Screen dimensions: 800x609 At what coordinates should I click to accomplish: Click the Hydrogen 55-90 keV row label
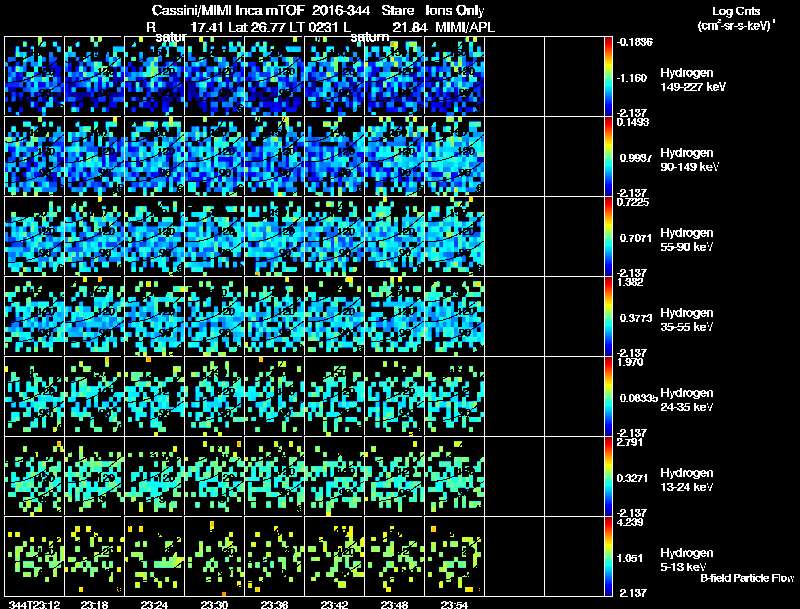(687, 240)
